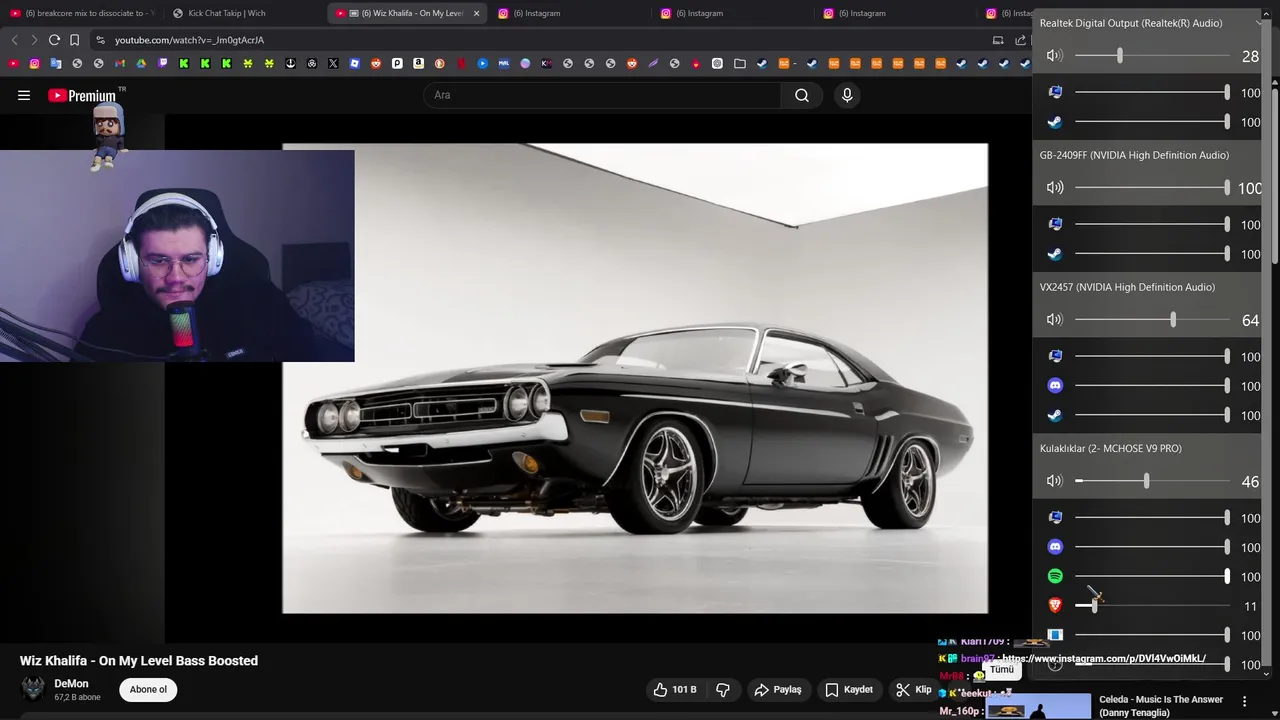The image size is (1280, 720).
Task: Click Discord icon under Kulaklıklar device
Action: pyautogui.click(x=1055, y=547)
